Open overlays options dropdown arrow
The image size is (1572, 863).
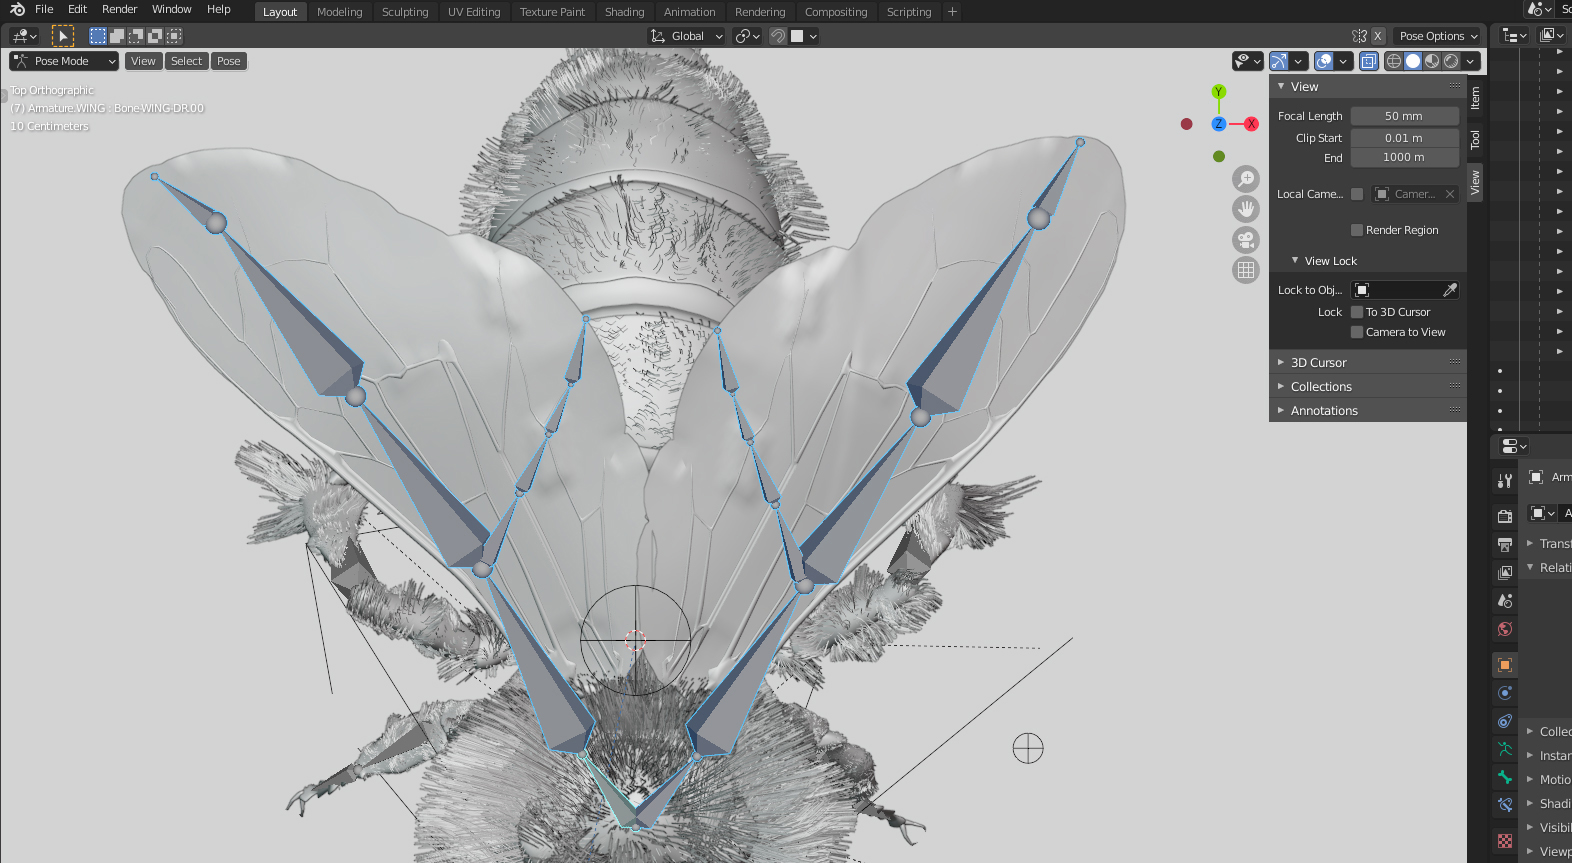tap(1343, 61)
